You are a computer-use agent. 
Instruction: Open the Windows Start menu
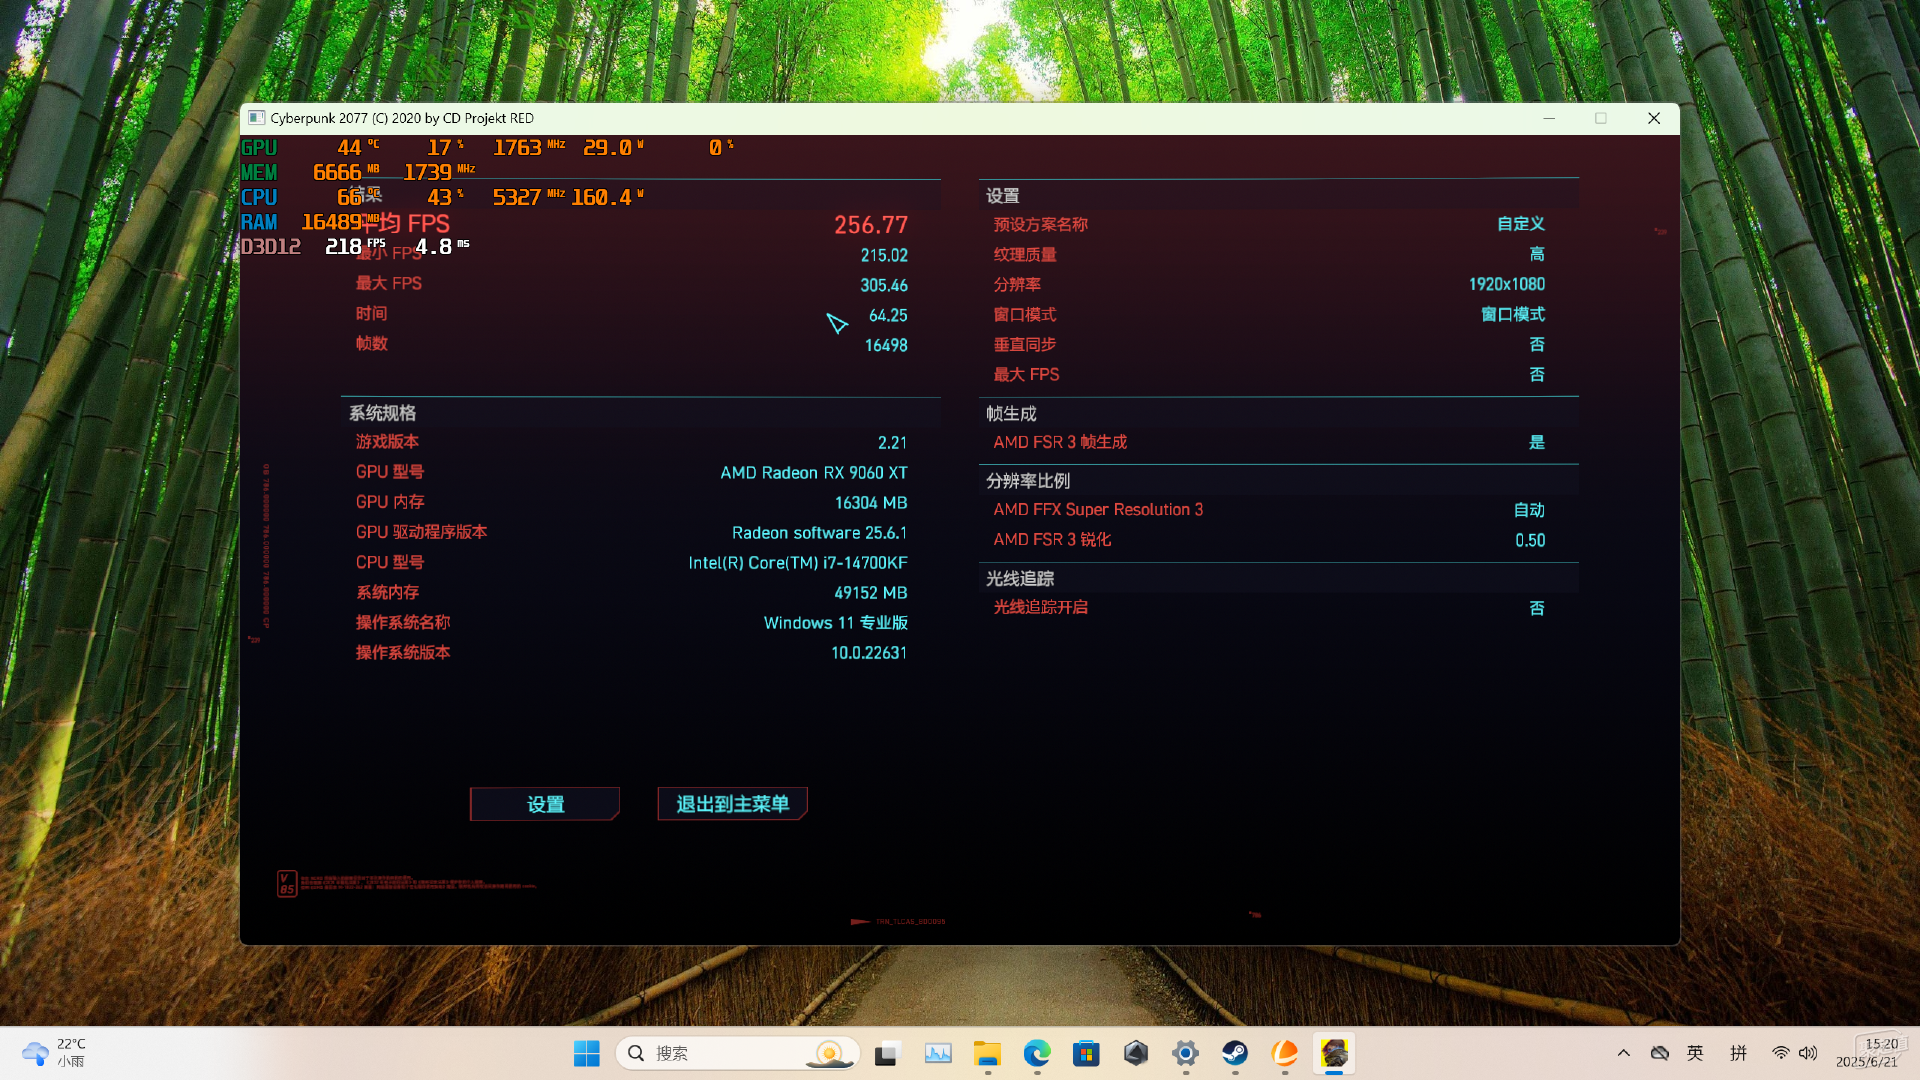pos(587,1053)
